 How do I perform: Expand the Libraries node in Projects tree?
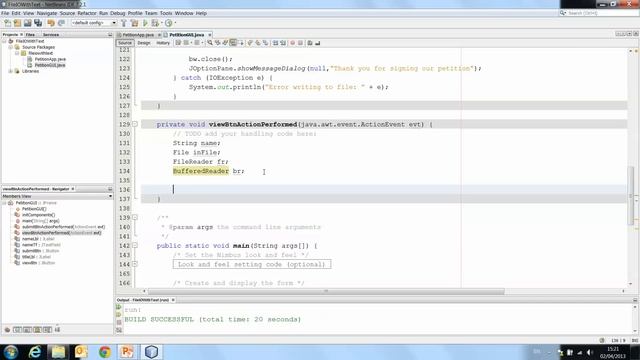[x=11, y=71]
